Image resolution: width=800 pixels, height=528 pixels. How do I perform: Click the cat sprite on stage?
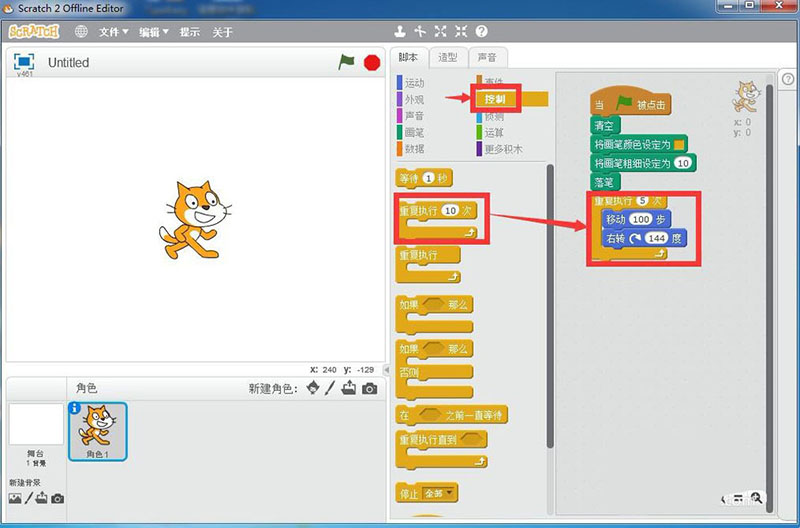click(x=195, y=220)
